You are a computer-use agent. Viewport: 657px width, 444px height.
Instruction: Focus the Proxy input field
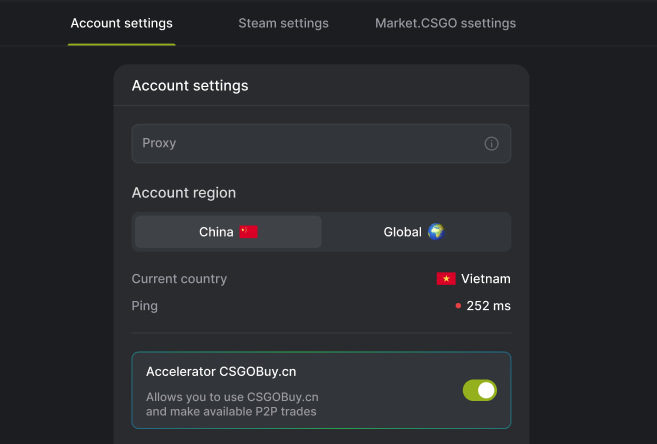pyautogui.click(x=321, y=143)
